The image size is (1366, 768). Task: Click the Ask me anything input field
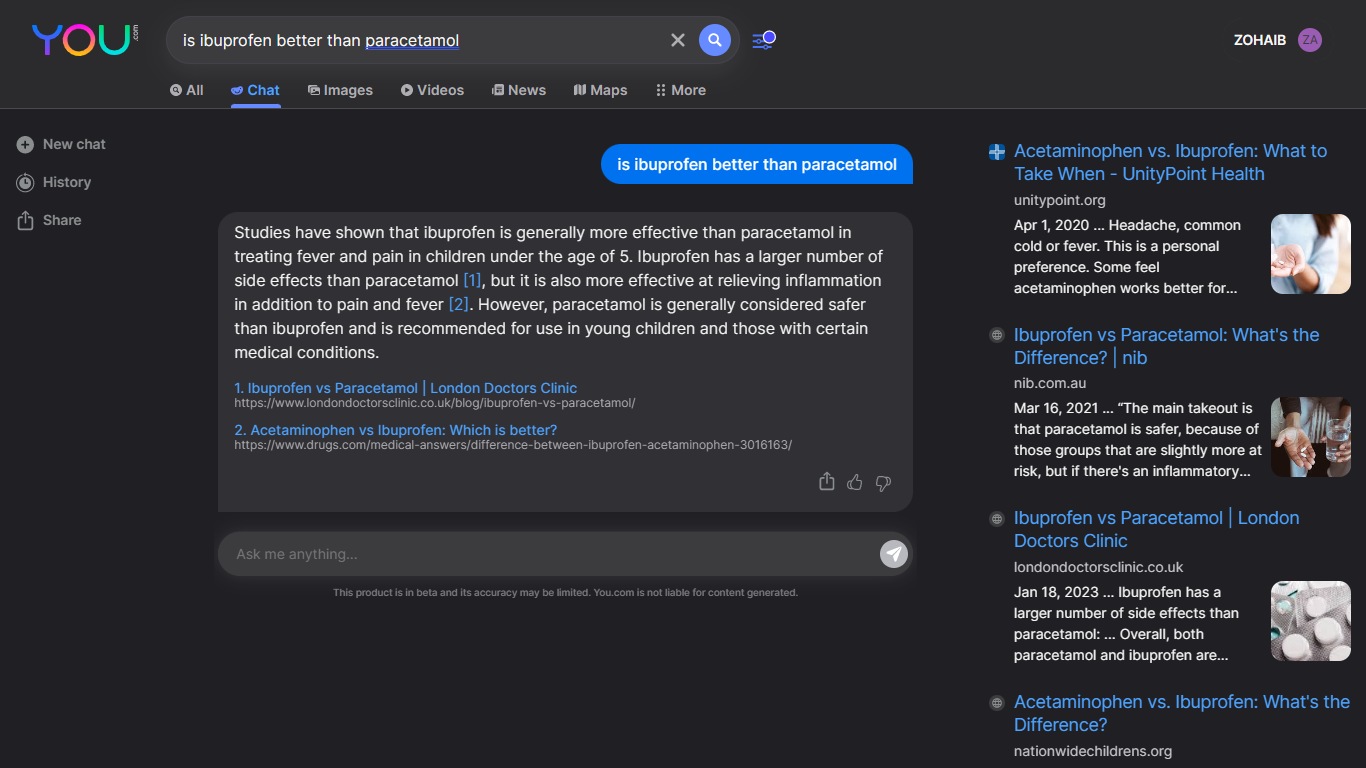[x=550, y=554]
